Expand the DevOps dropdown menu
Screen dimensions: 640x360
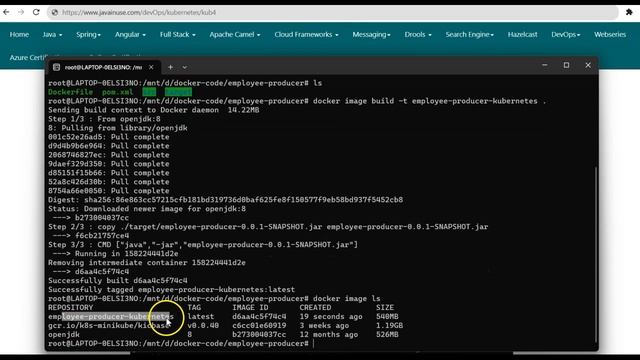point(566,35)
